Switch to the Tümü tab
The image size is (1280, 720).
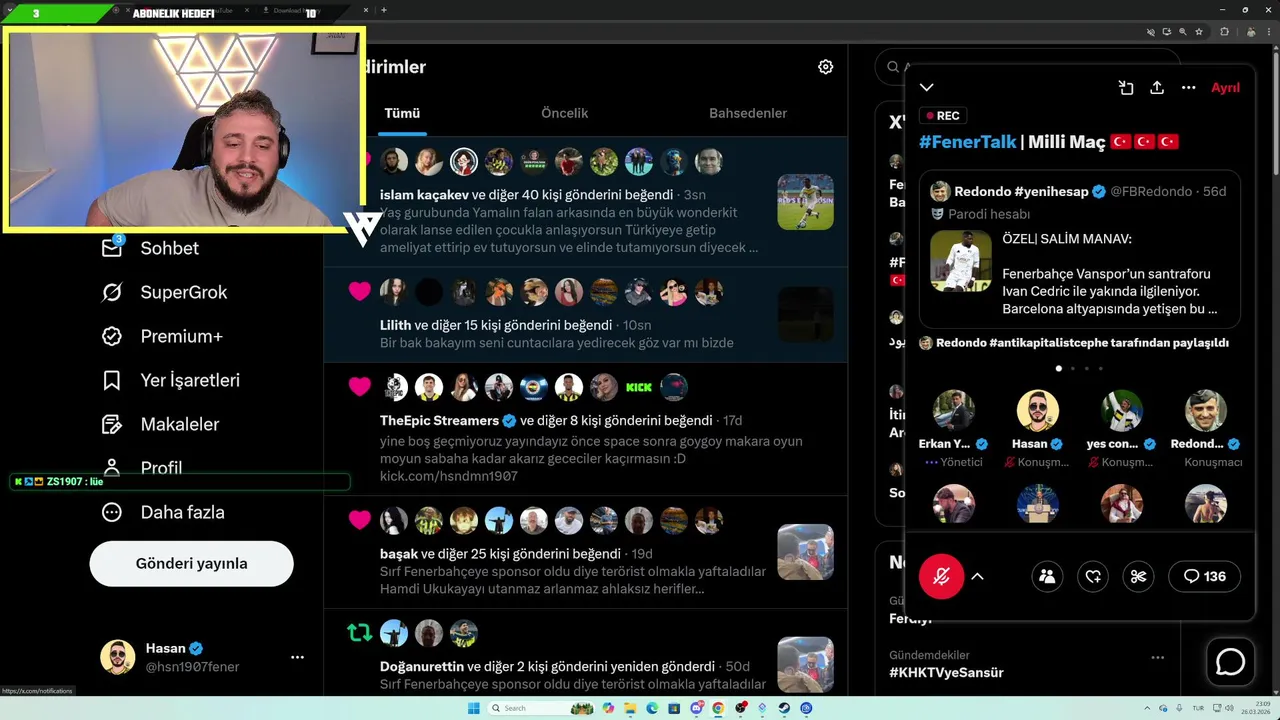(x=402, y=113)
